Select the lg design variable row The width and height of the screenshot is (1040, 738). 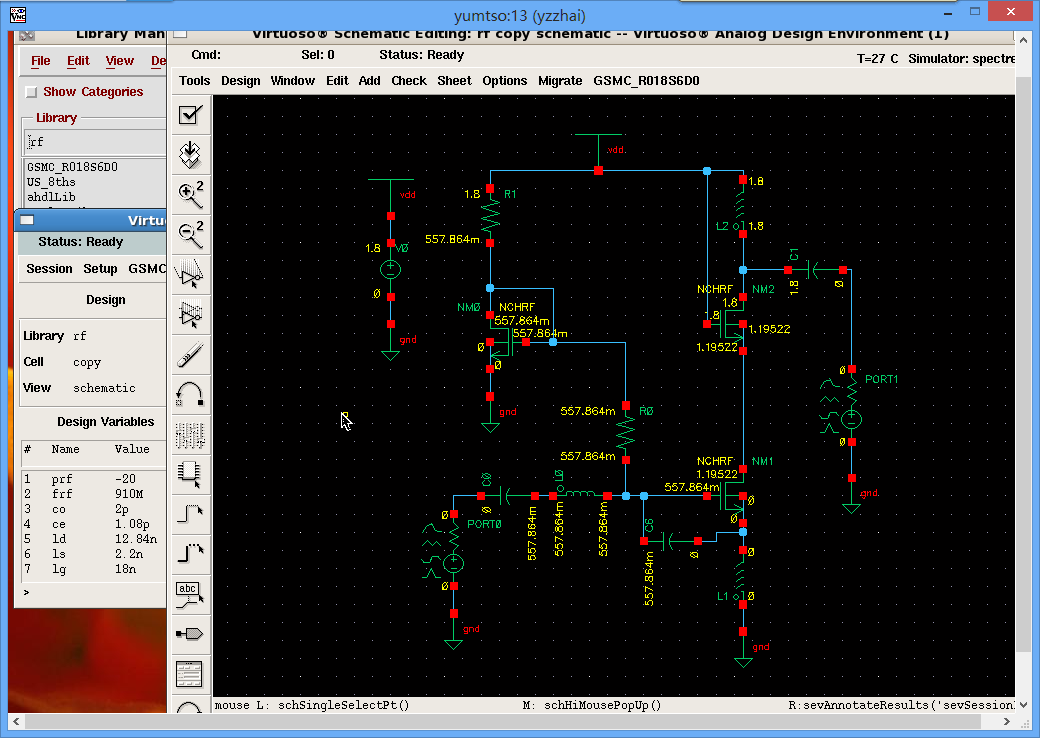93,569
